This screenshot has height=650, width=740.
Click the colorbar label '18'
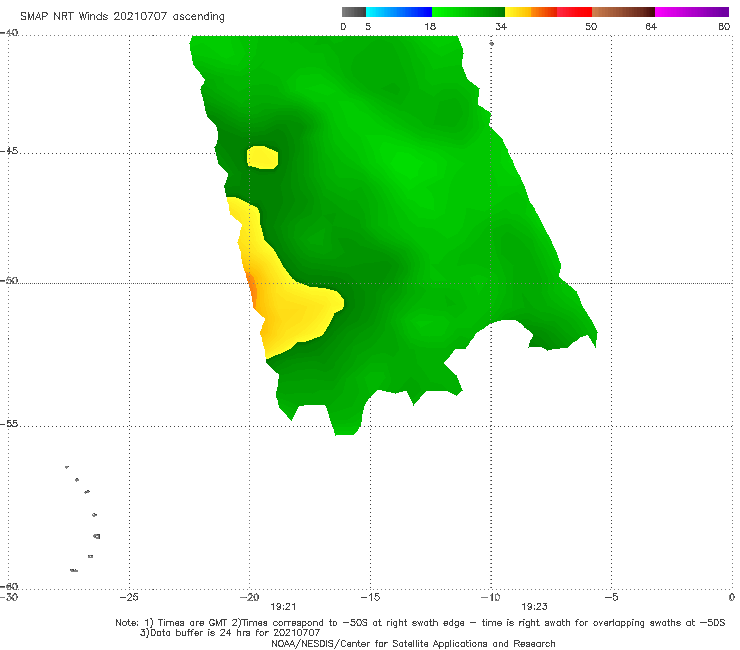click(430, 26)
